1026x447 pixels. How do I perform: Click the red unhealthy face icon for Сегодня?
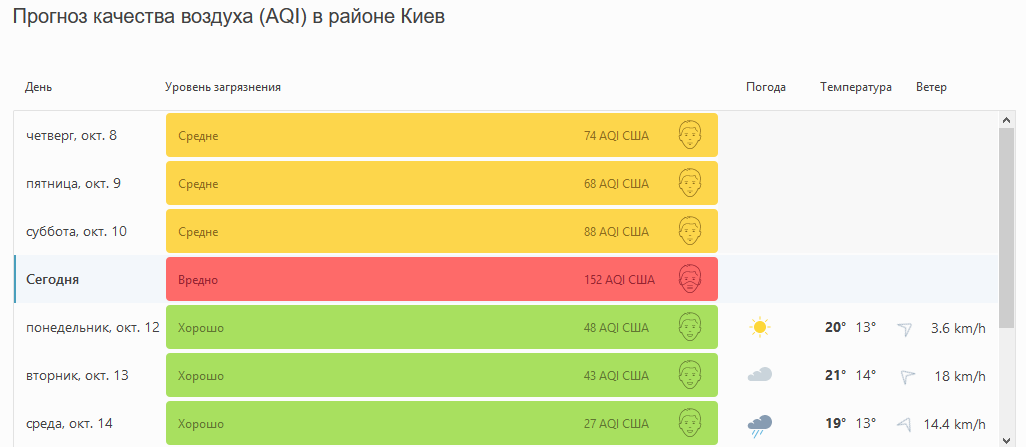[x=690, y=279]
